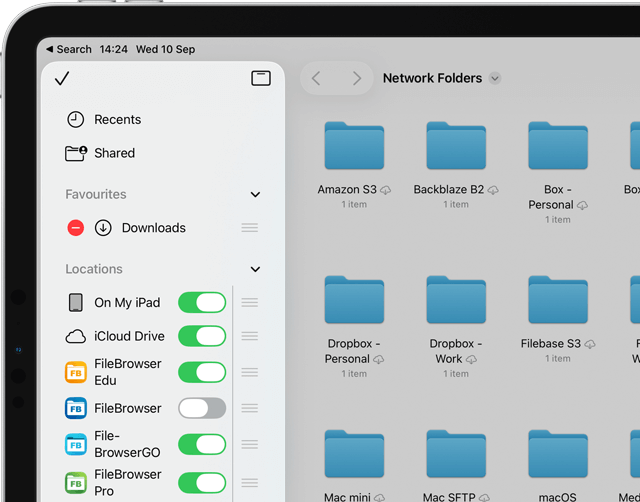This screenshot has width=640, height=502.
Task: Hide the sidebar using the panel icon
Action: coord(261,78)
